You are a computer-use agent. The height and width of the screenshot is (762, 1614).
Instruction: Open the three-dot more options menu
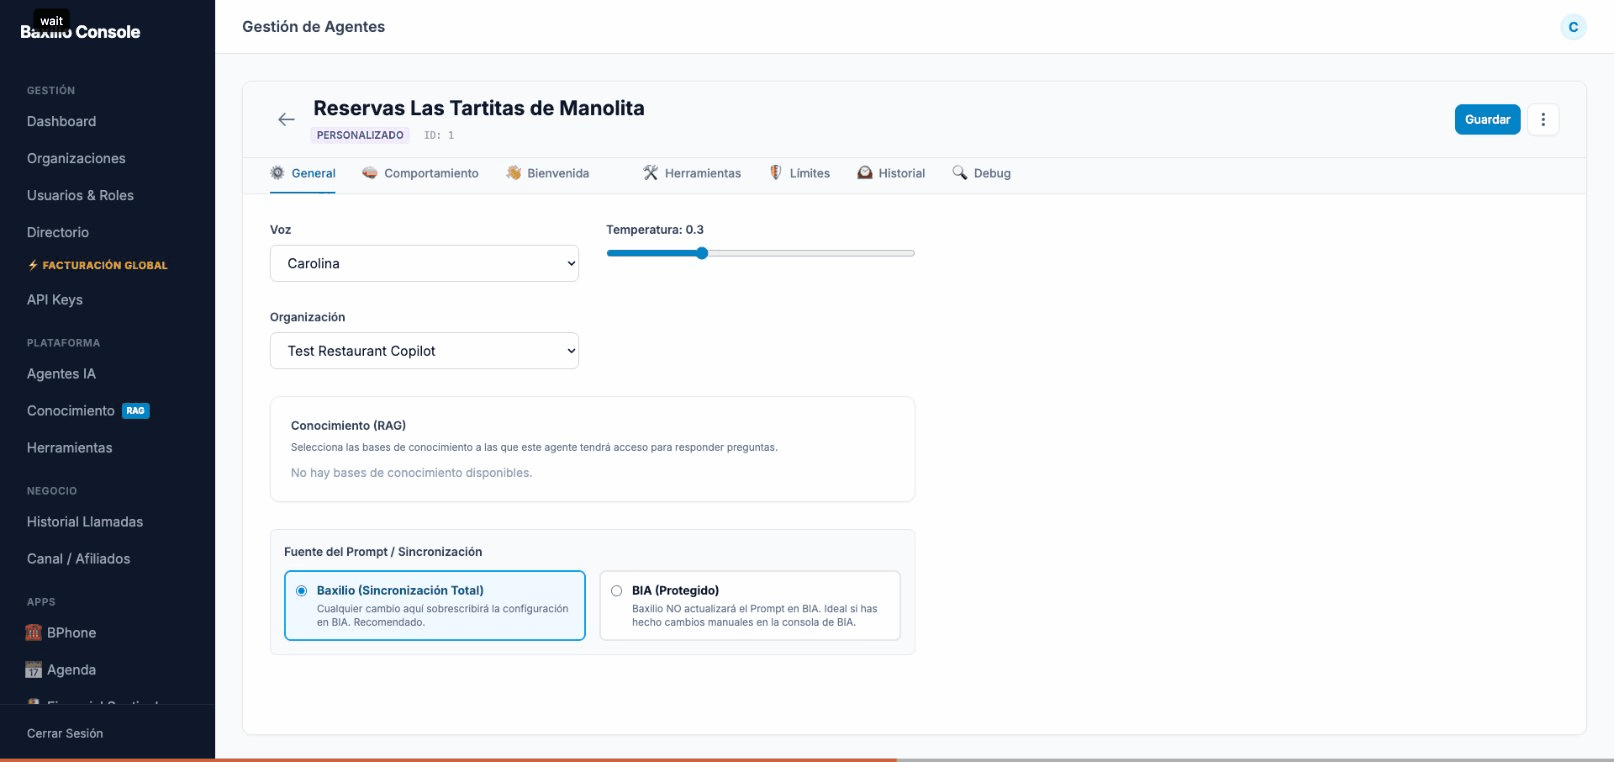click(1543, 119)
